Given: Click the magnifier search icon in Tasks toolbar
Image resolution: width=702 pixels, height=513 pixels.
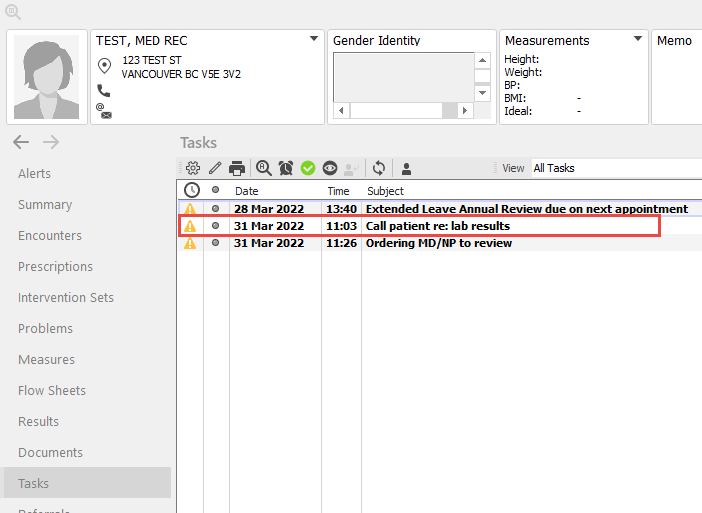Looking at the screenshot, I should tap(264, 168).
